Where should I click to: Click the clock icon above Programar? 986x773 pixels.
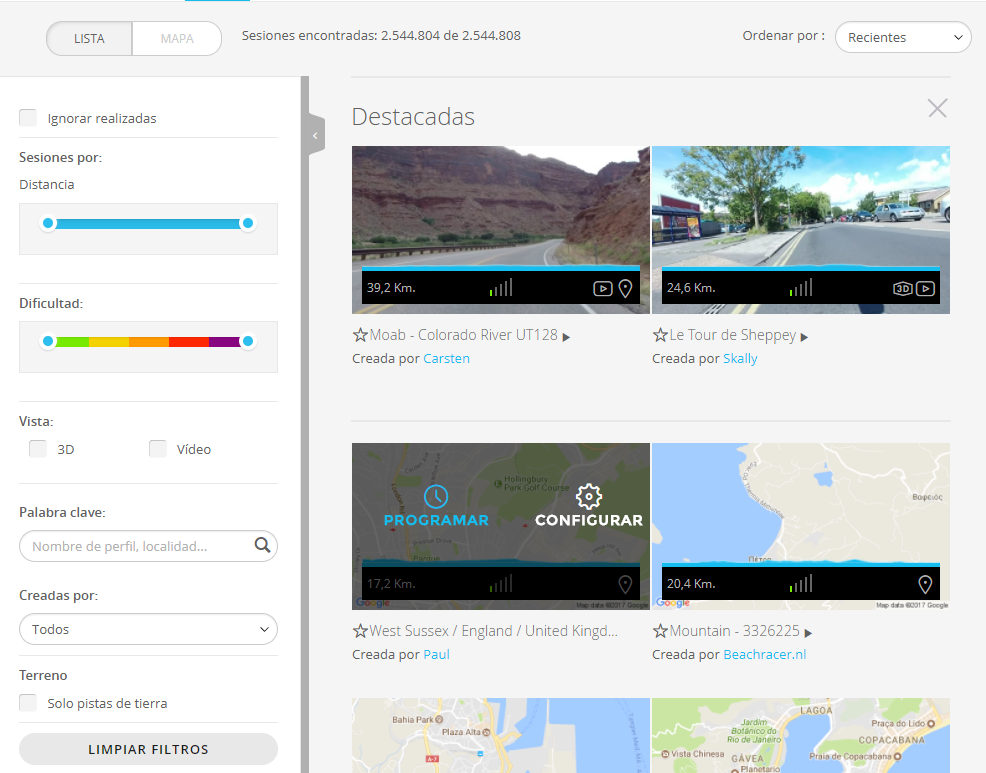point(436,496)
